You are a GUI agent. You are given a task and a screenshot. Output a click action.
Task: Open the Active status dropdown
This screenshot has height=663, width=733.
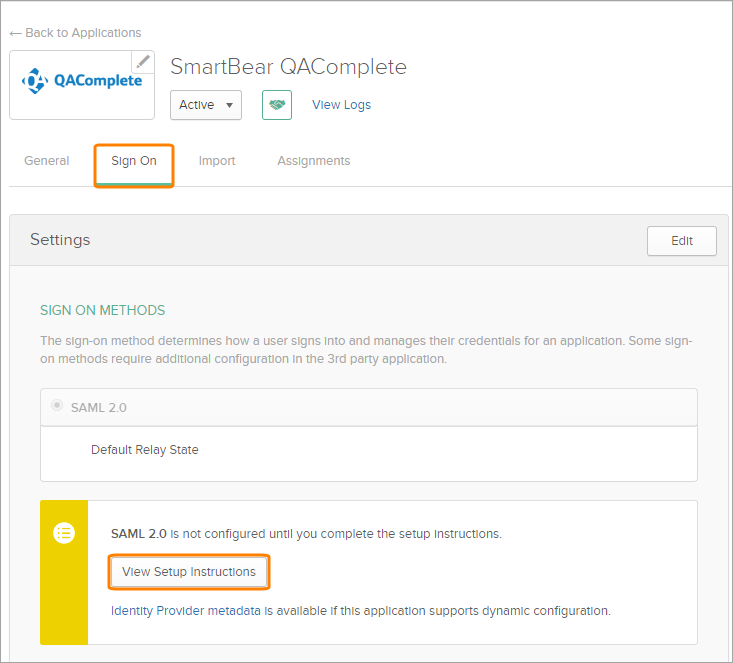205,105
